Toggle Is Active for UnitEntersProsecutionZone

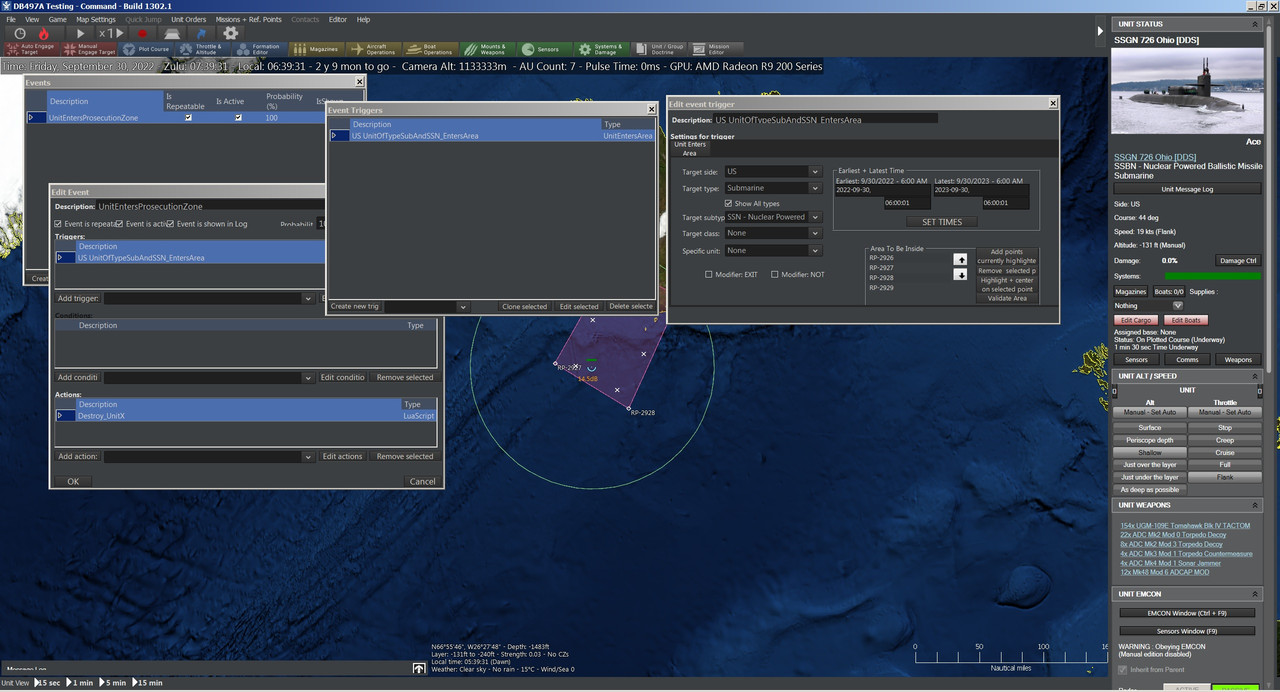pos(238,118)
